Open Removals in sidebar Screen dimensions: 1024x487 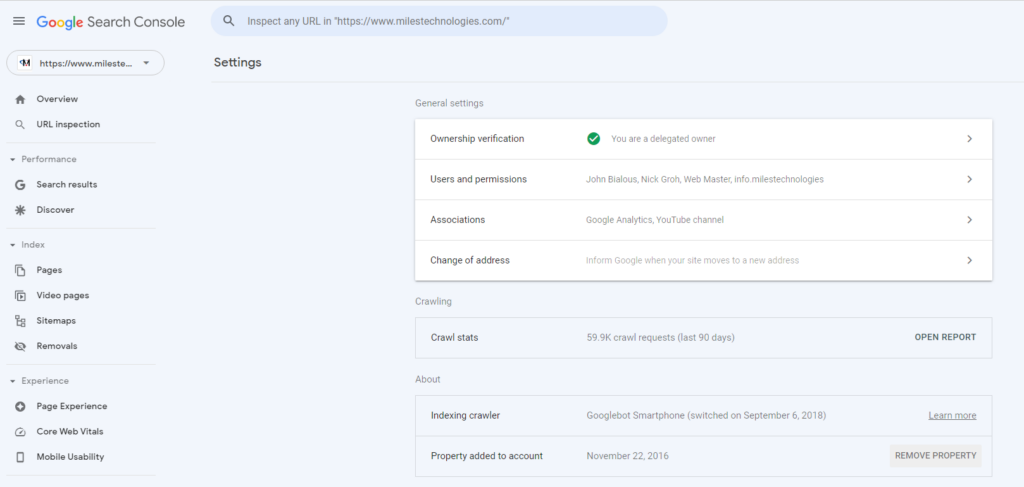57,346
